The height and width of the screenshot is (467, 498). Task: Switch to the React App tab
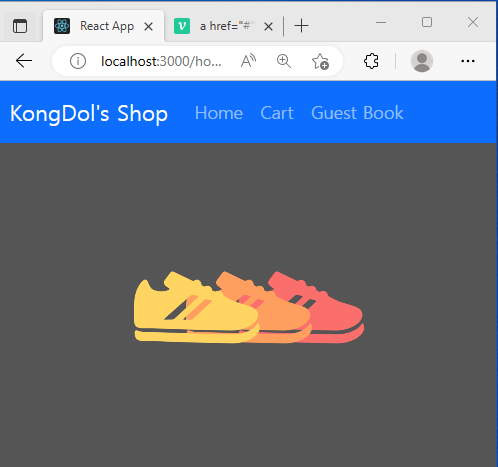(x=103, y=26)
